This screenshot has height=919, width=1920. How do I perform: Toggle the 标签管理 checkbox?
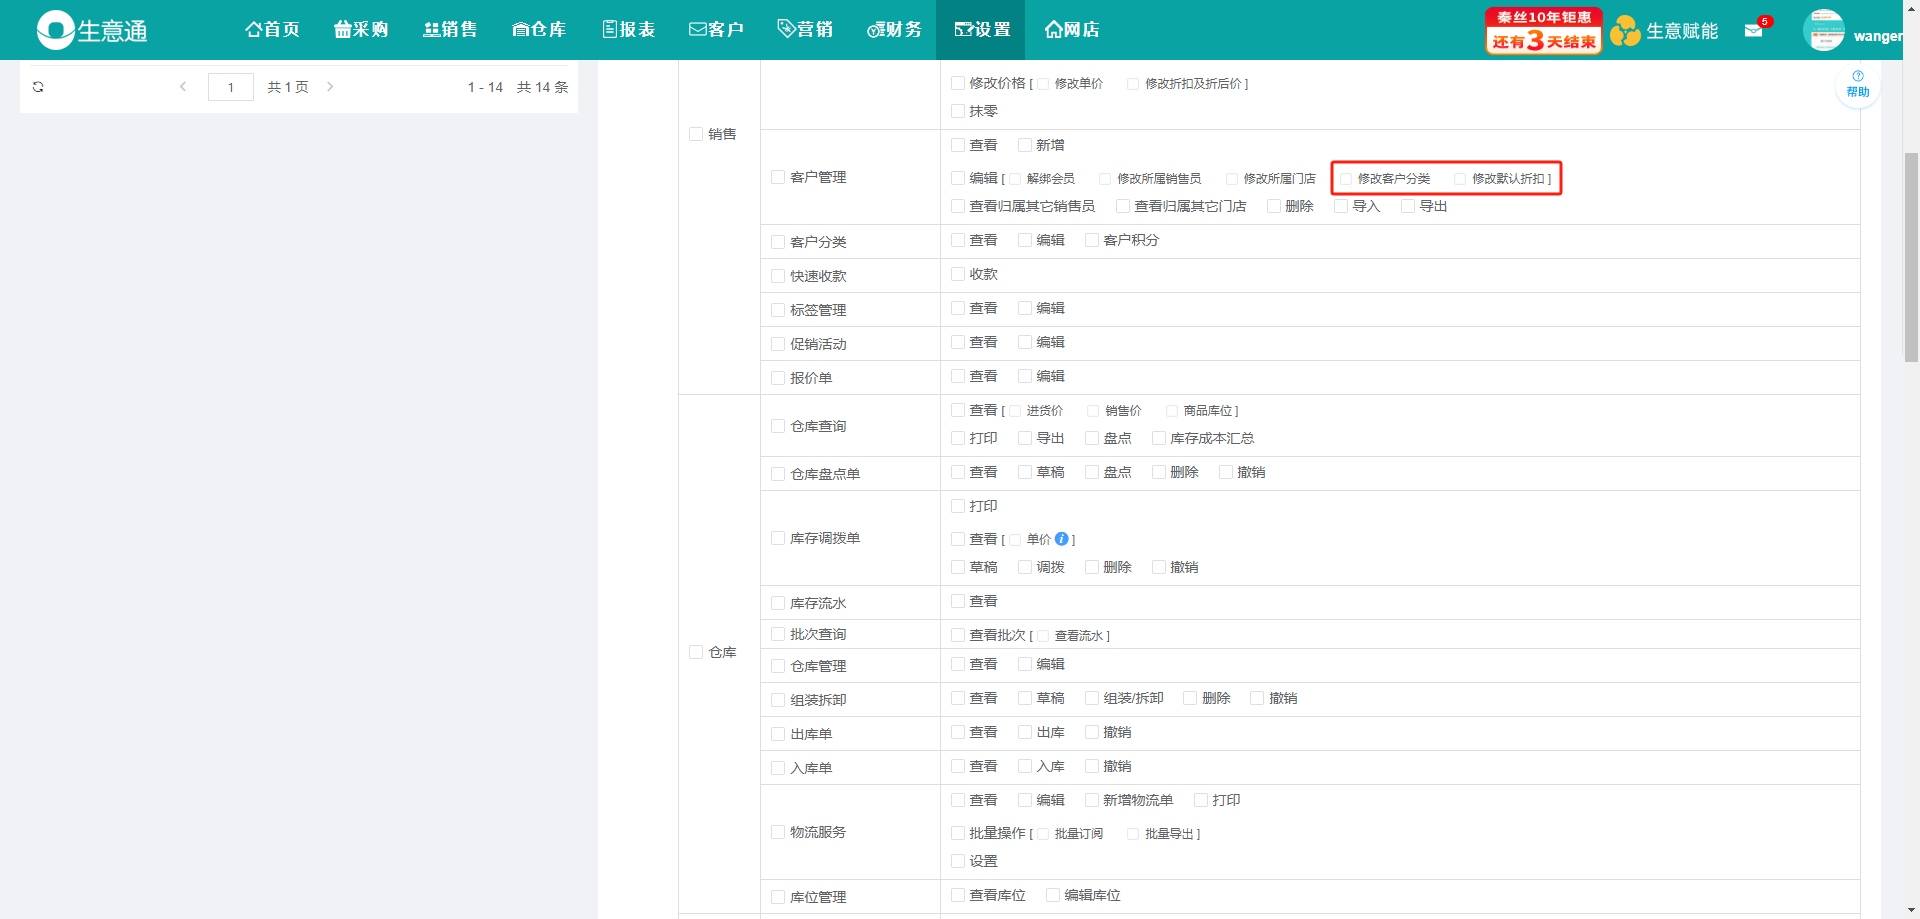tap(778, 310)
